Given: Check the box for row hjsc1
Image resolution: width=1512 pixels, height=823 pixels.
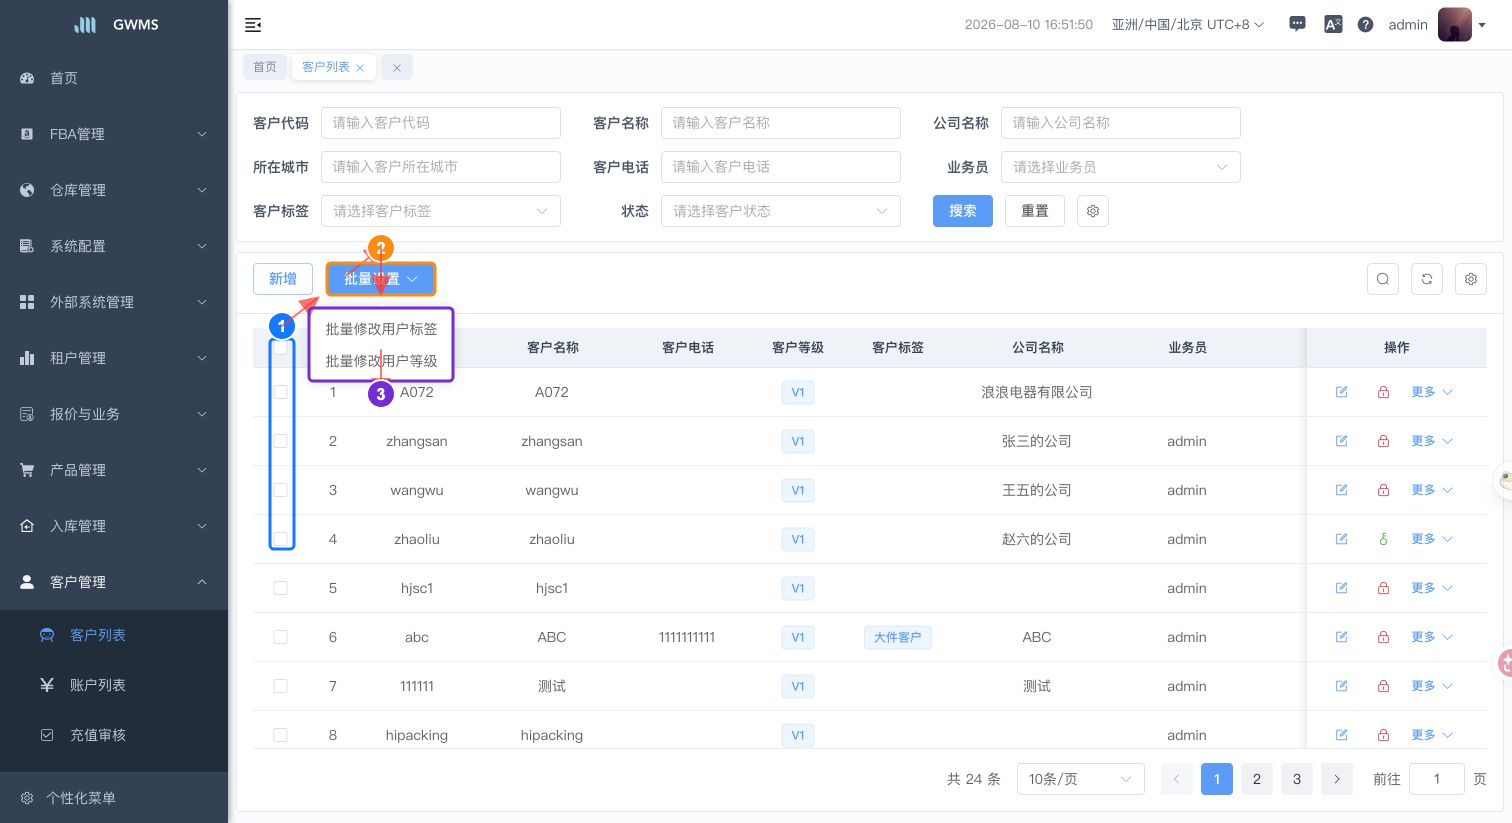Looking at the screenshot, I should coord(281,588).
